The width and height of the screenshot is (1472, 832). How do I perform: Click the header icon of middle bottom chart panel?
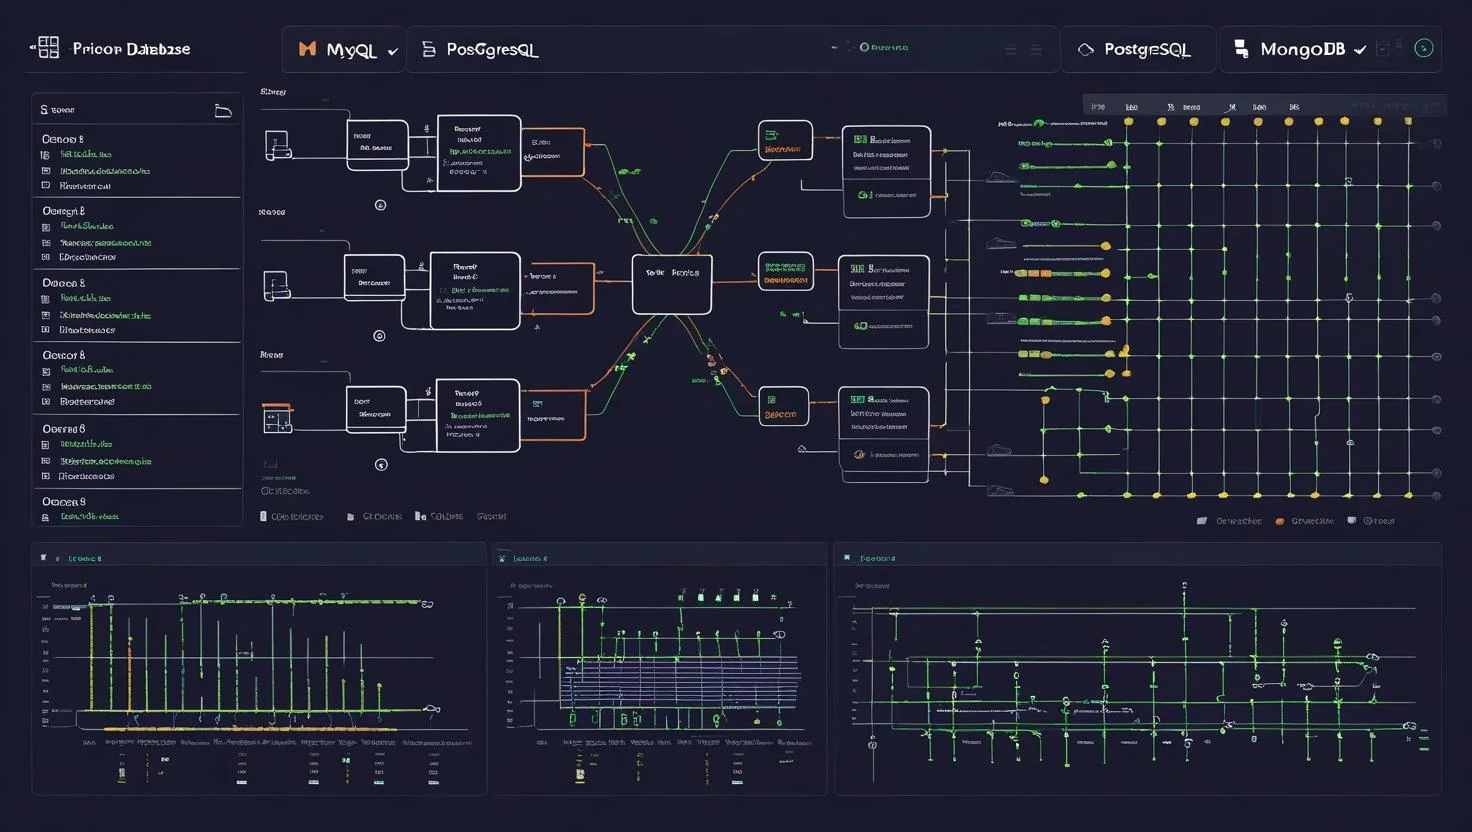tap(502, 558)
